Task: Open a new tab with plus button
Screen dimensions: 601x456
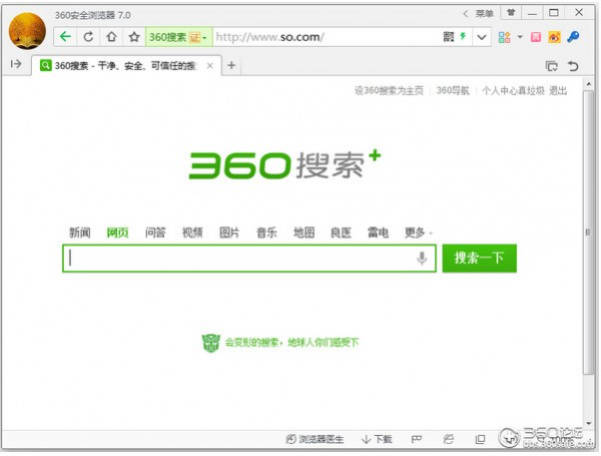Action: pos(232,66)
